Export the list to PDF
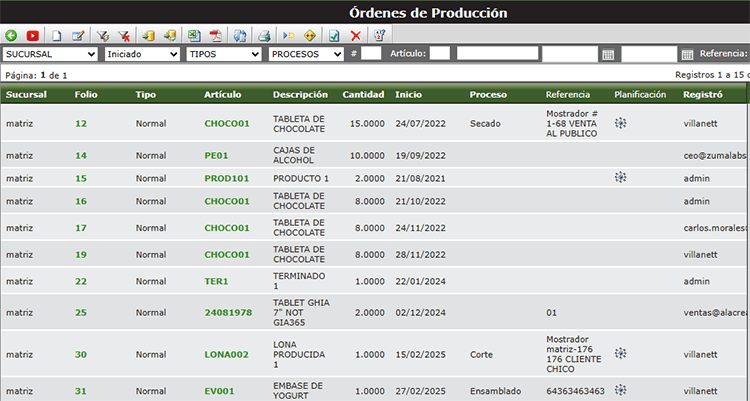 216,35
